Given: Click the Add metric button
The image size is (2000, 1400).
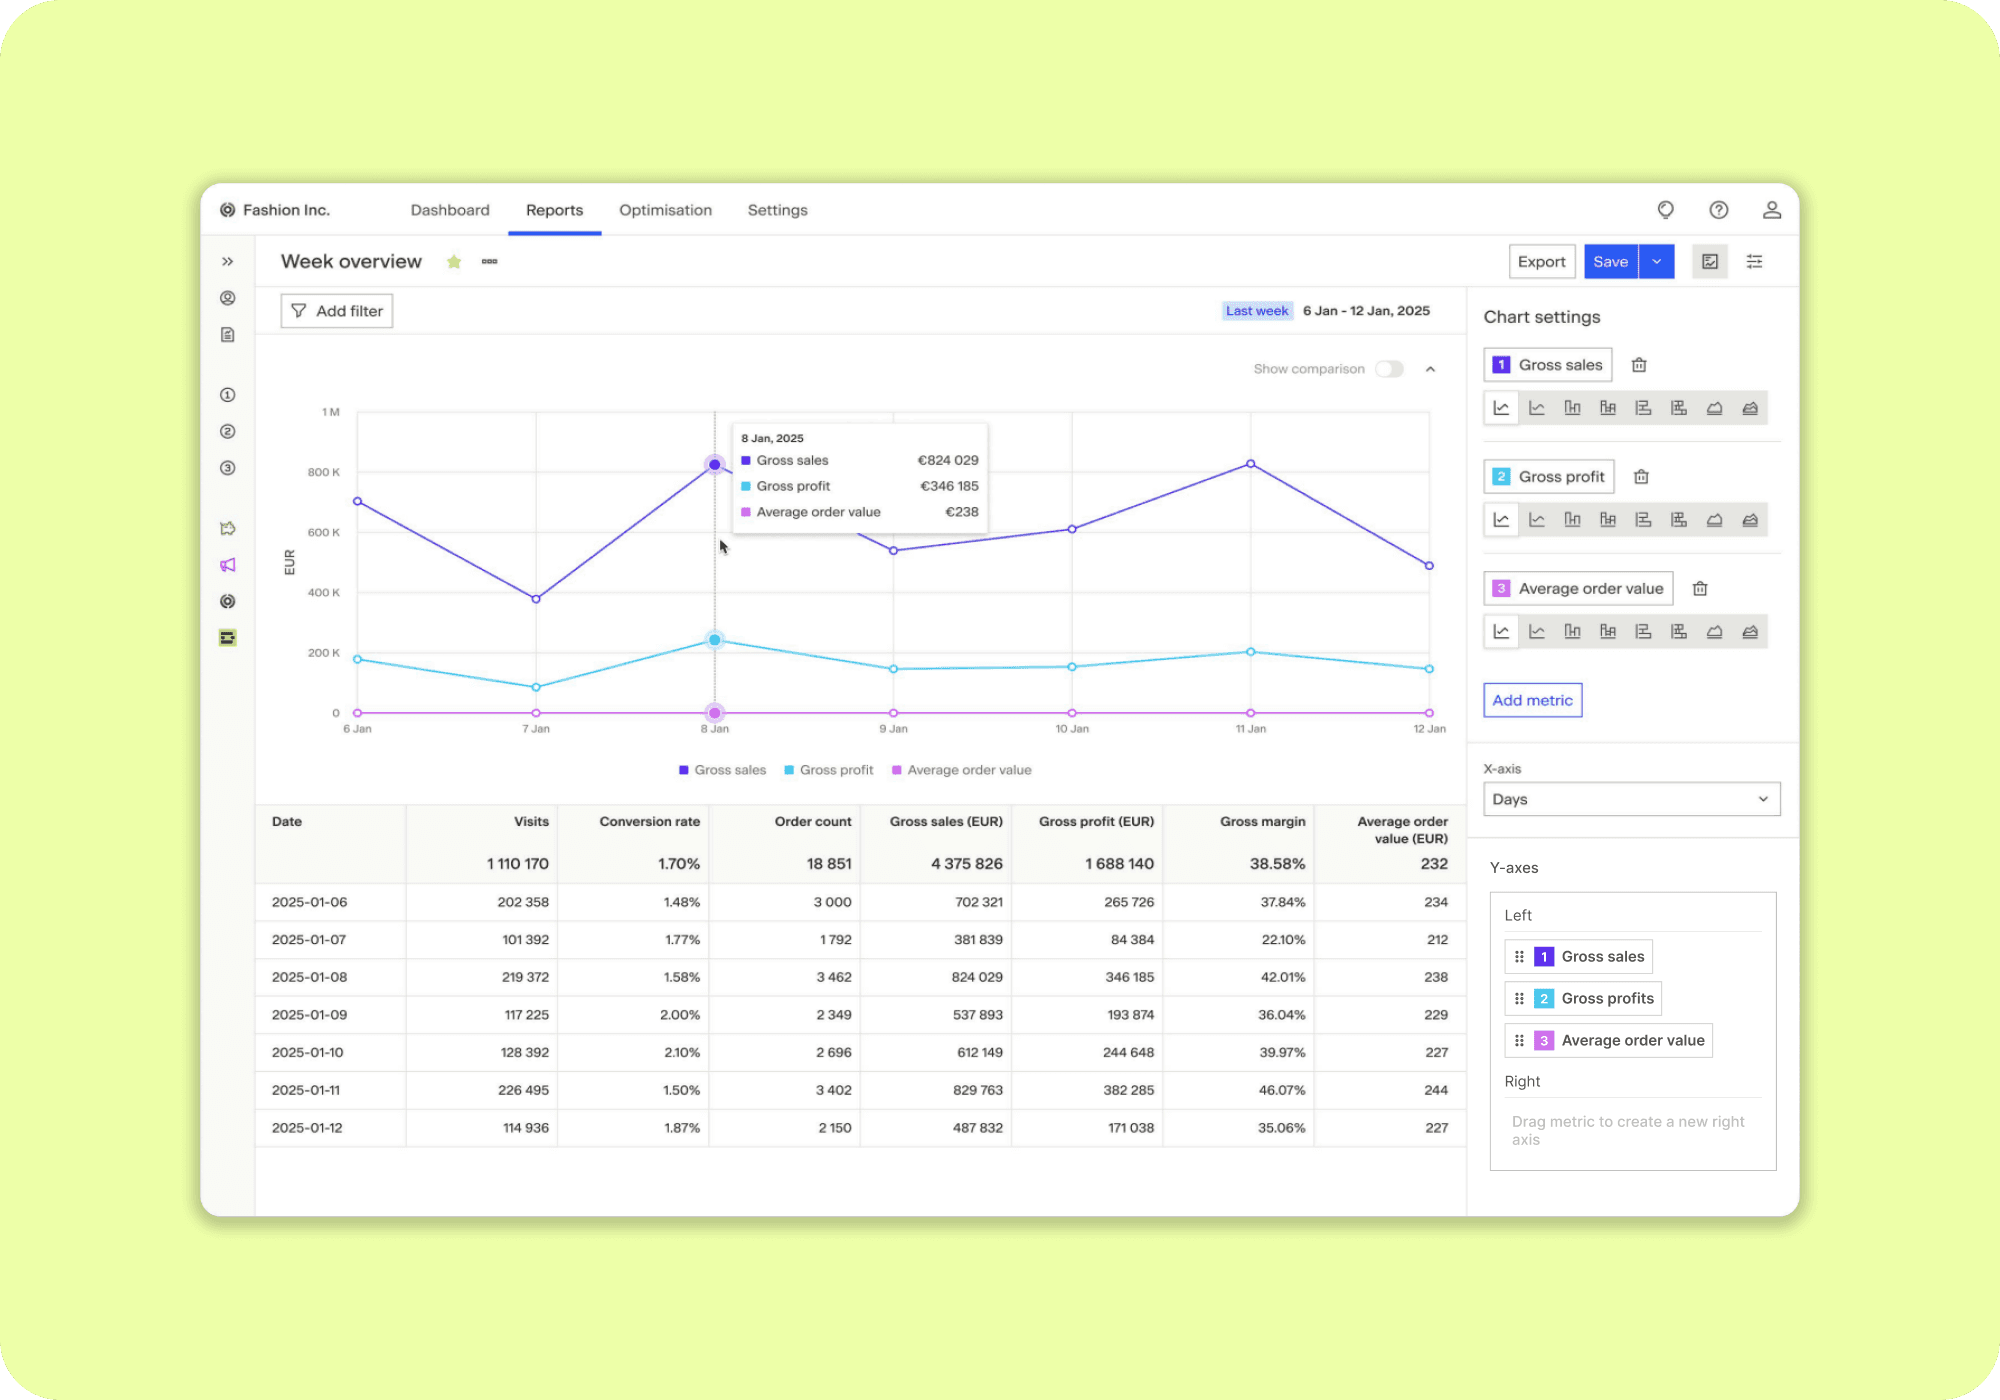Looking at the screenshot, I should (x=1532, y=700).
